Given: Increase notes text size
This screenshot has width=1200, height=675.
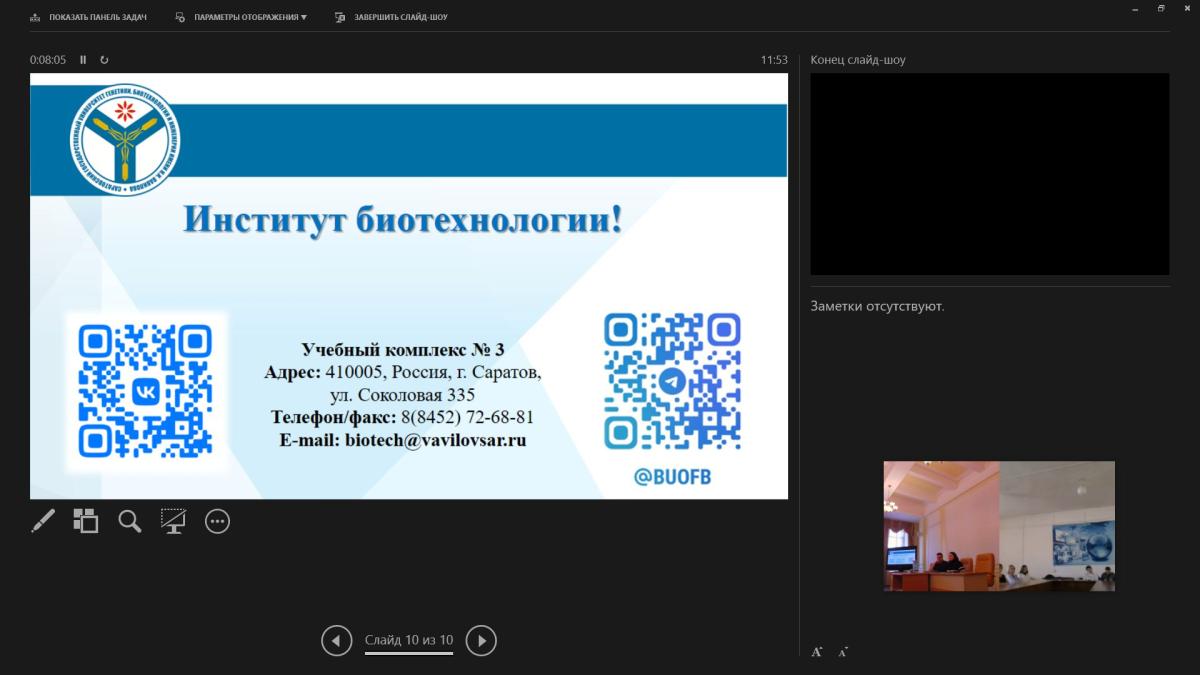Looking at the screenshot, I should tap(817, 652).
